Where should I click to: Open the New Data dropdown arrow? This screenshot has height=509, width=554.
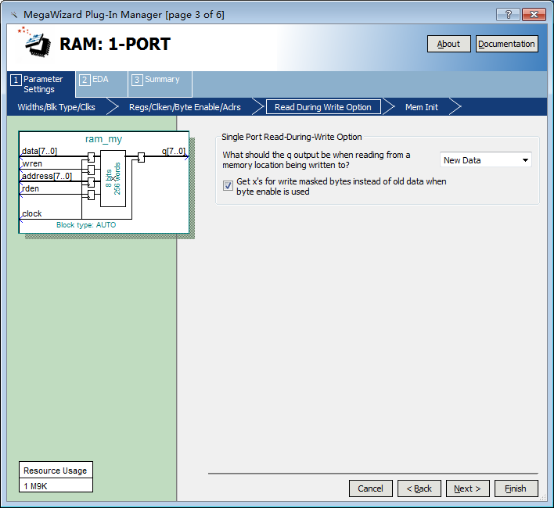tap(525, 160)
